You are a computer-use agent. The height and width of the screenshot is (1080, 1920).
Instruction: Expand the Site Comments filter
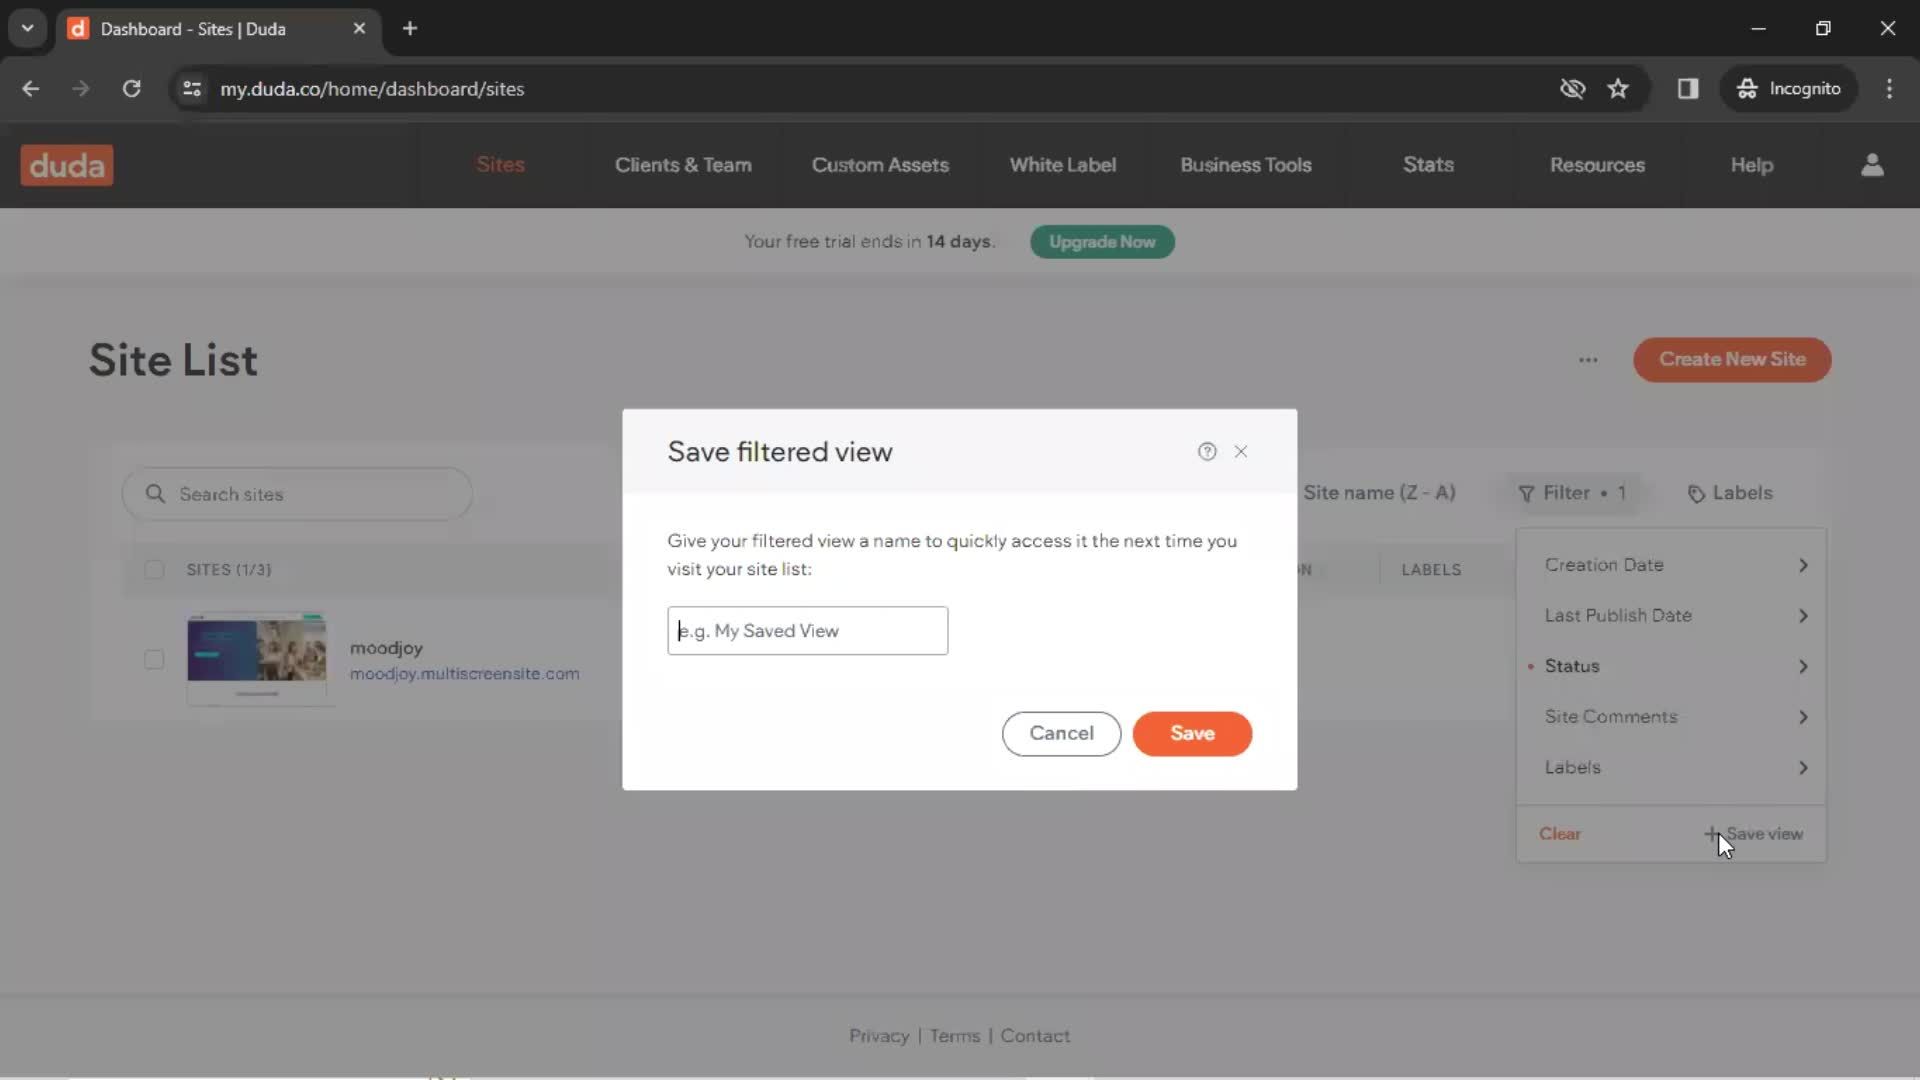1671,717
